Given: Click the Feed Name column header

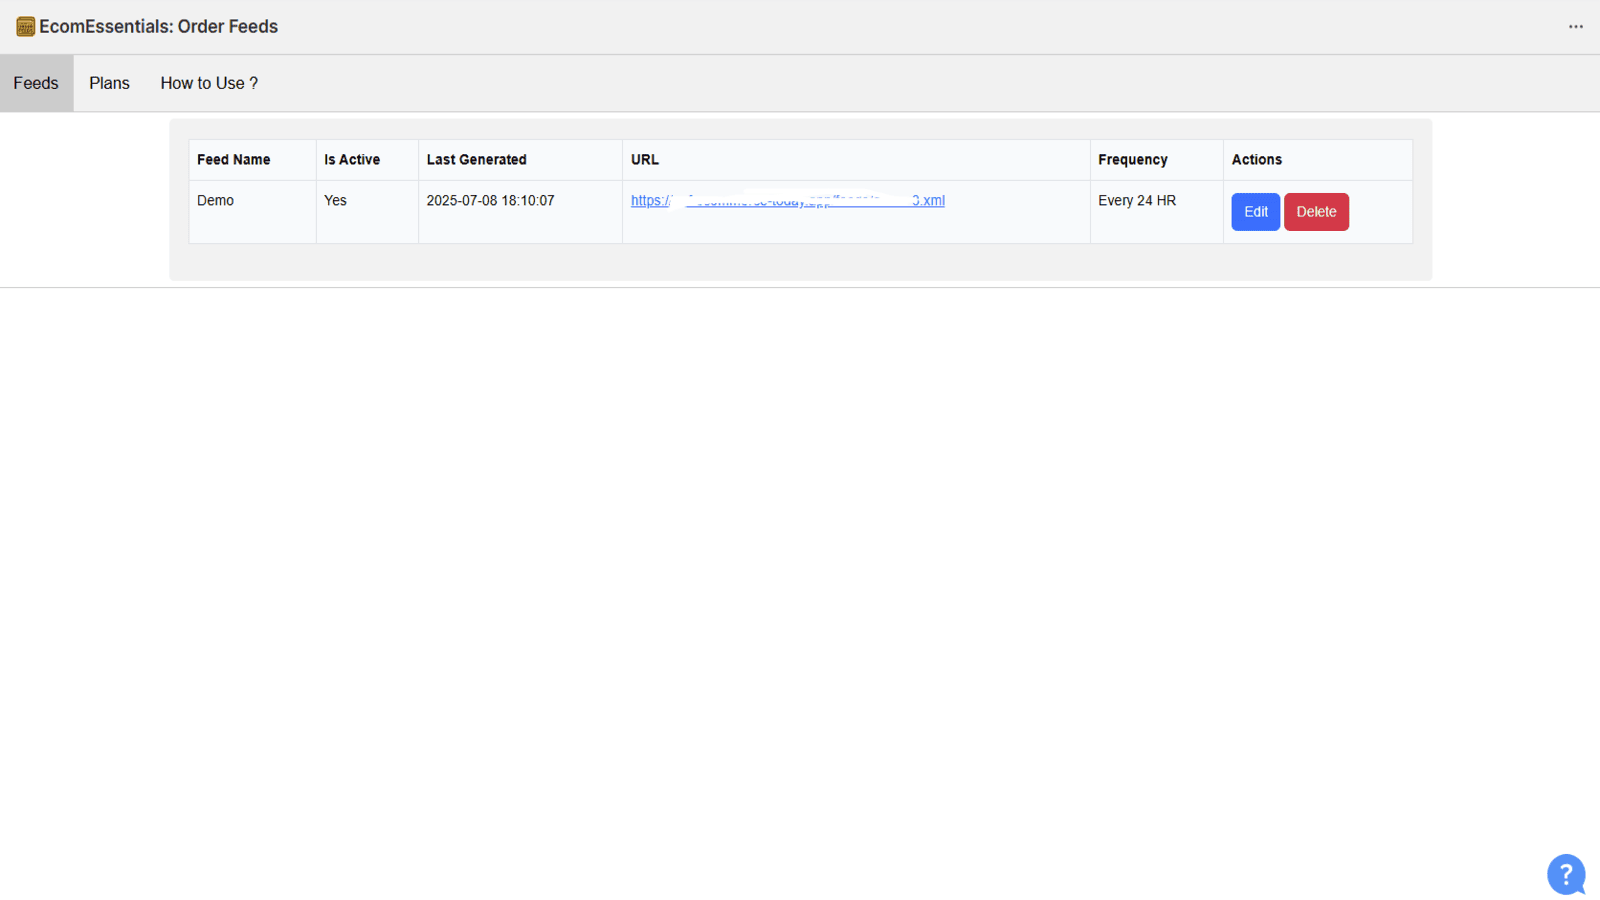Looking at the screenshot, I should tap(233, 160).
